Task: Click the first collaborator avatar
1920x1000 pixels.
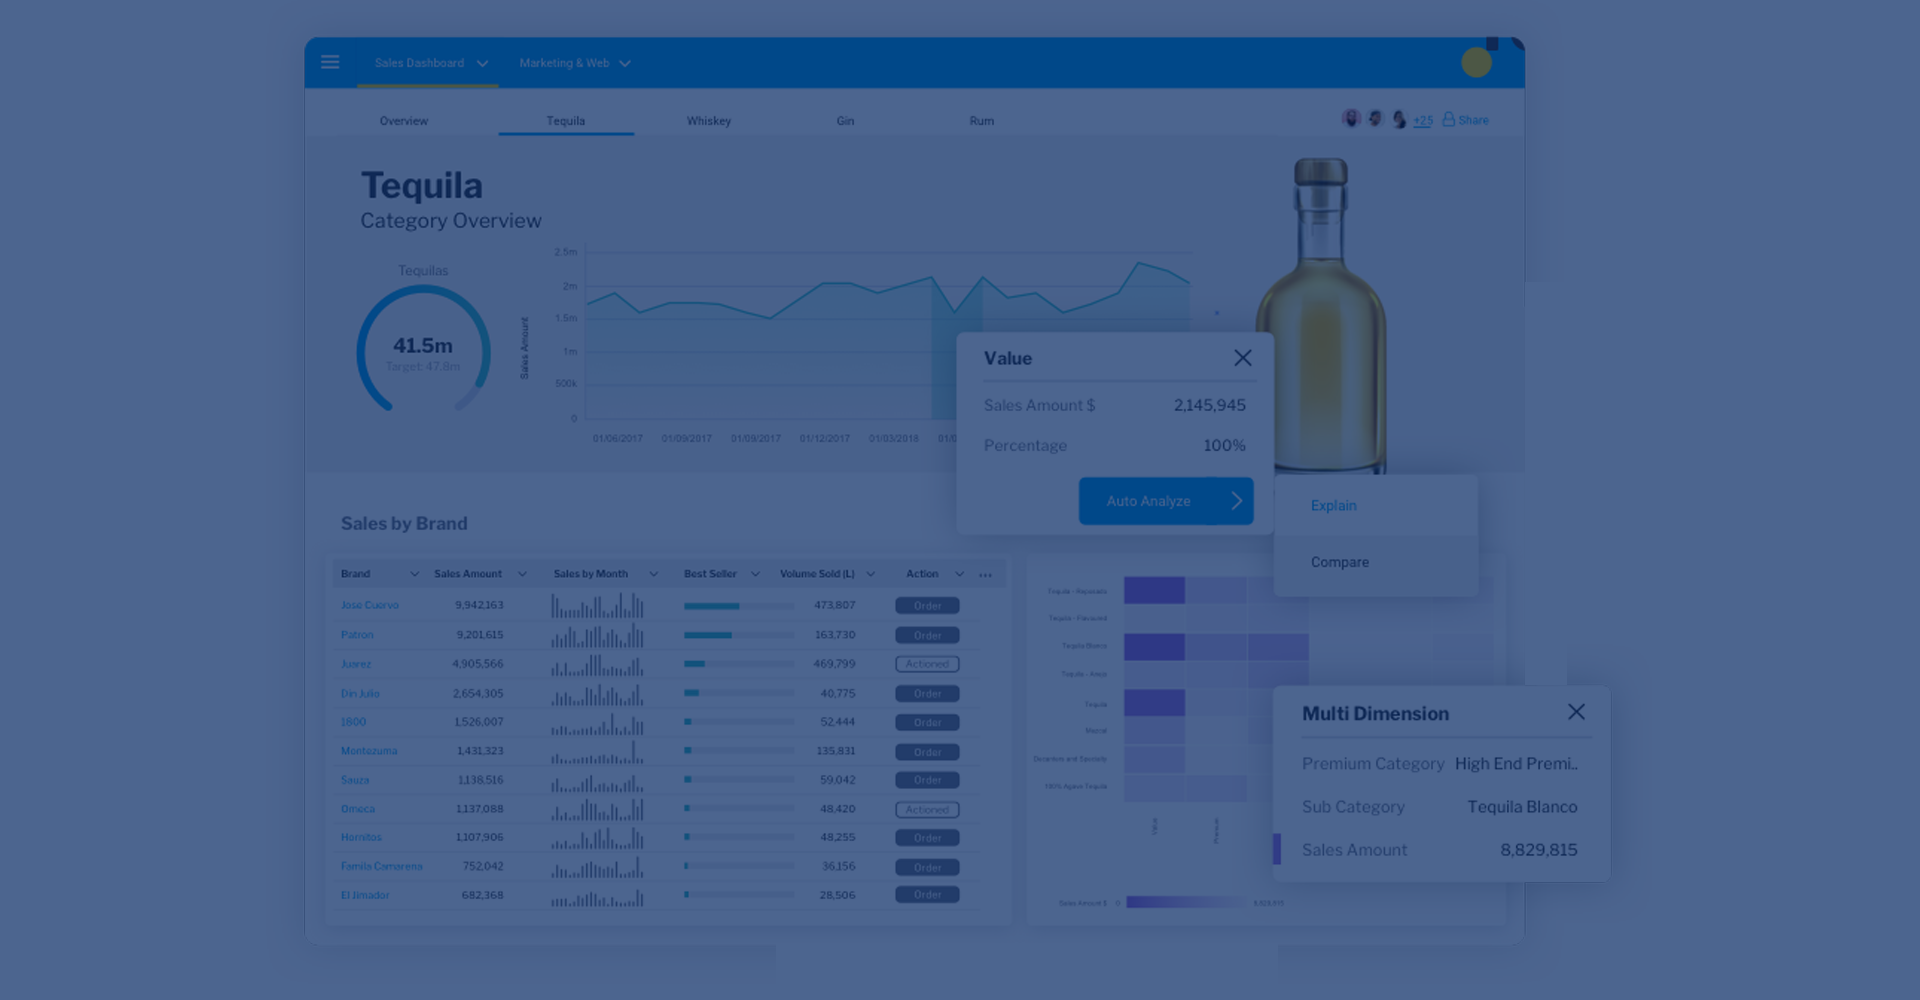Action: 1351,119
